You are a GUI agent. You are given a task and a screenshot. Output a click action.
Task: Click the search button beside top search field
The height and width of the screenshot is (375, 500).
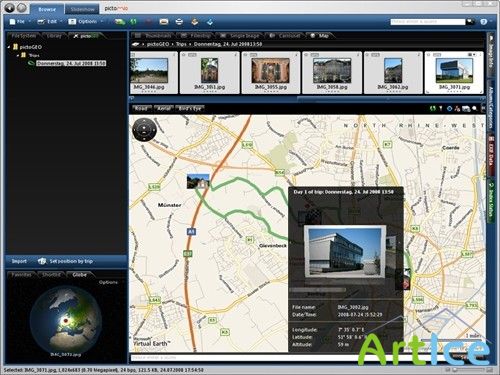pyautogui.click(x=470, y=22)
